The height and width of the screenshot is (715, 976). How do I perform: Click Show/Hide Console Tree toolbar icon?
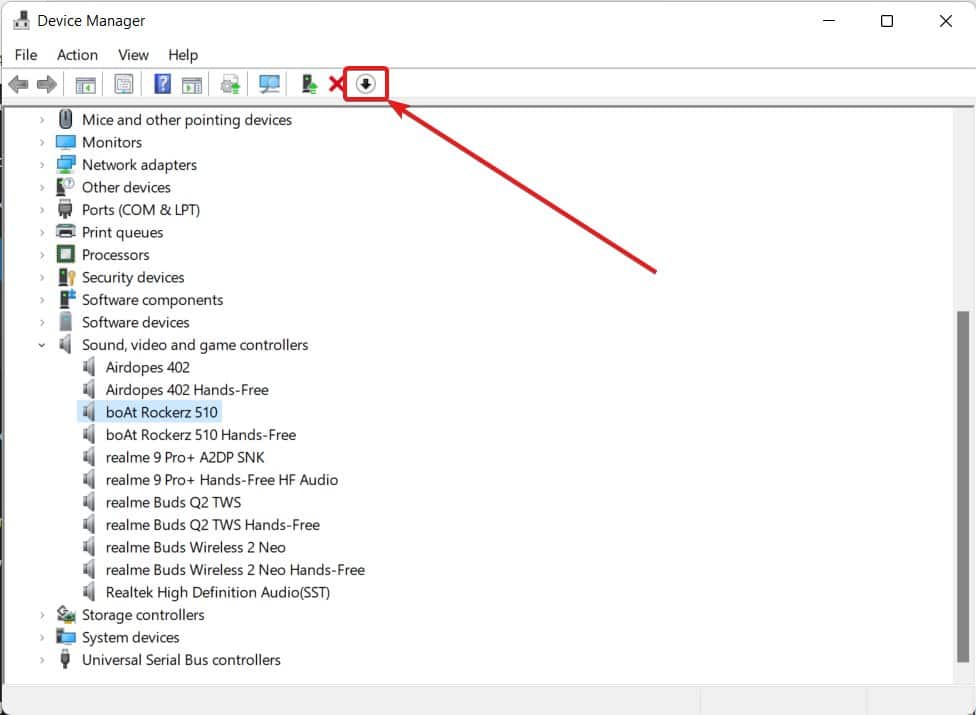[86, 85]
